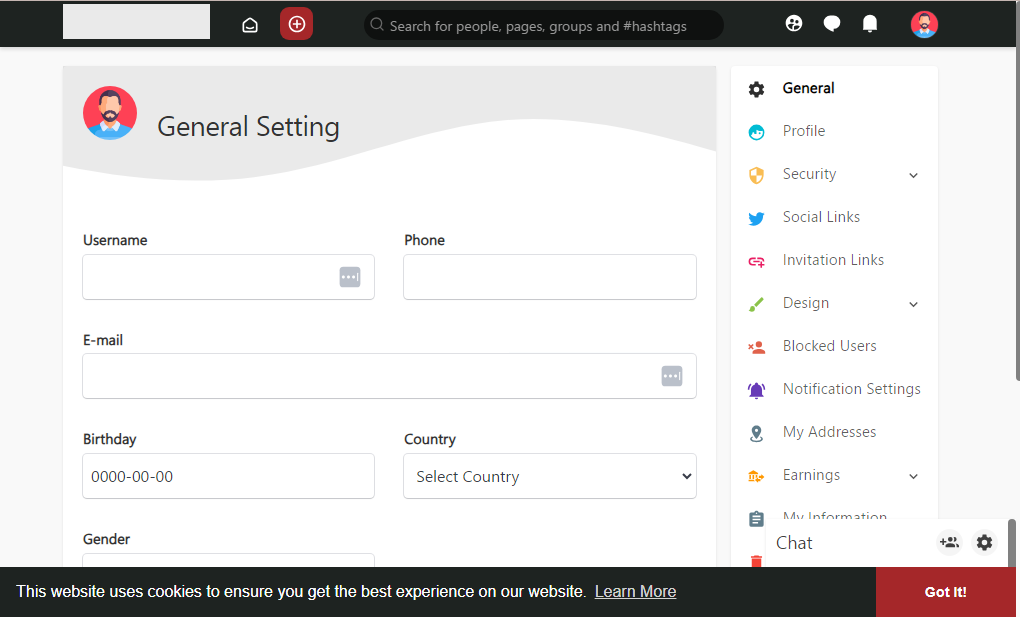Select Invitation Links in settings menu

click(833, 260)
